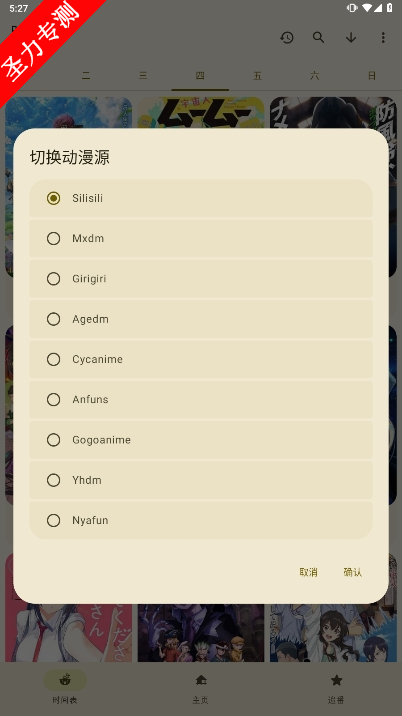This screenshot has height=716, width=402.
Task: Choose Mxdm as anime source
Action: 201,238
